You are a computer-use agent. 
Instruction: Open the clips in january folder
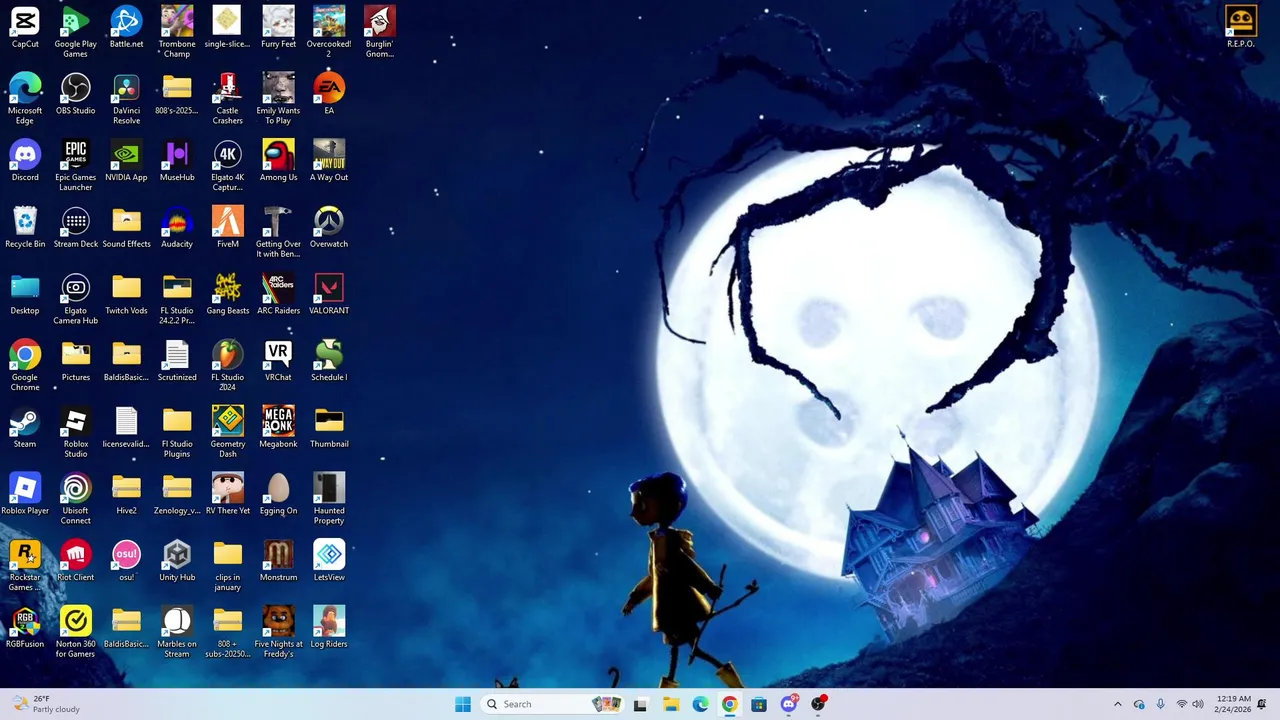227,567
